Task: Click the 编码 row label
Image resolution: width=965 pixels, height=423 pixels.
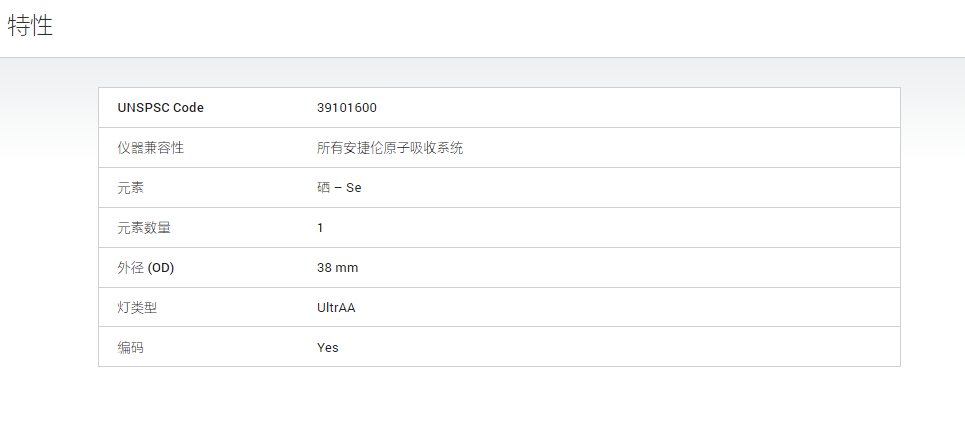Action: [131, 348]
